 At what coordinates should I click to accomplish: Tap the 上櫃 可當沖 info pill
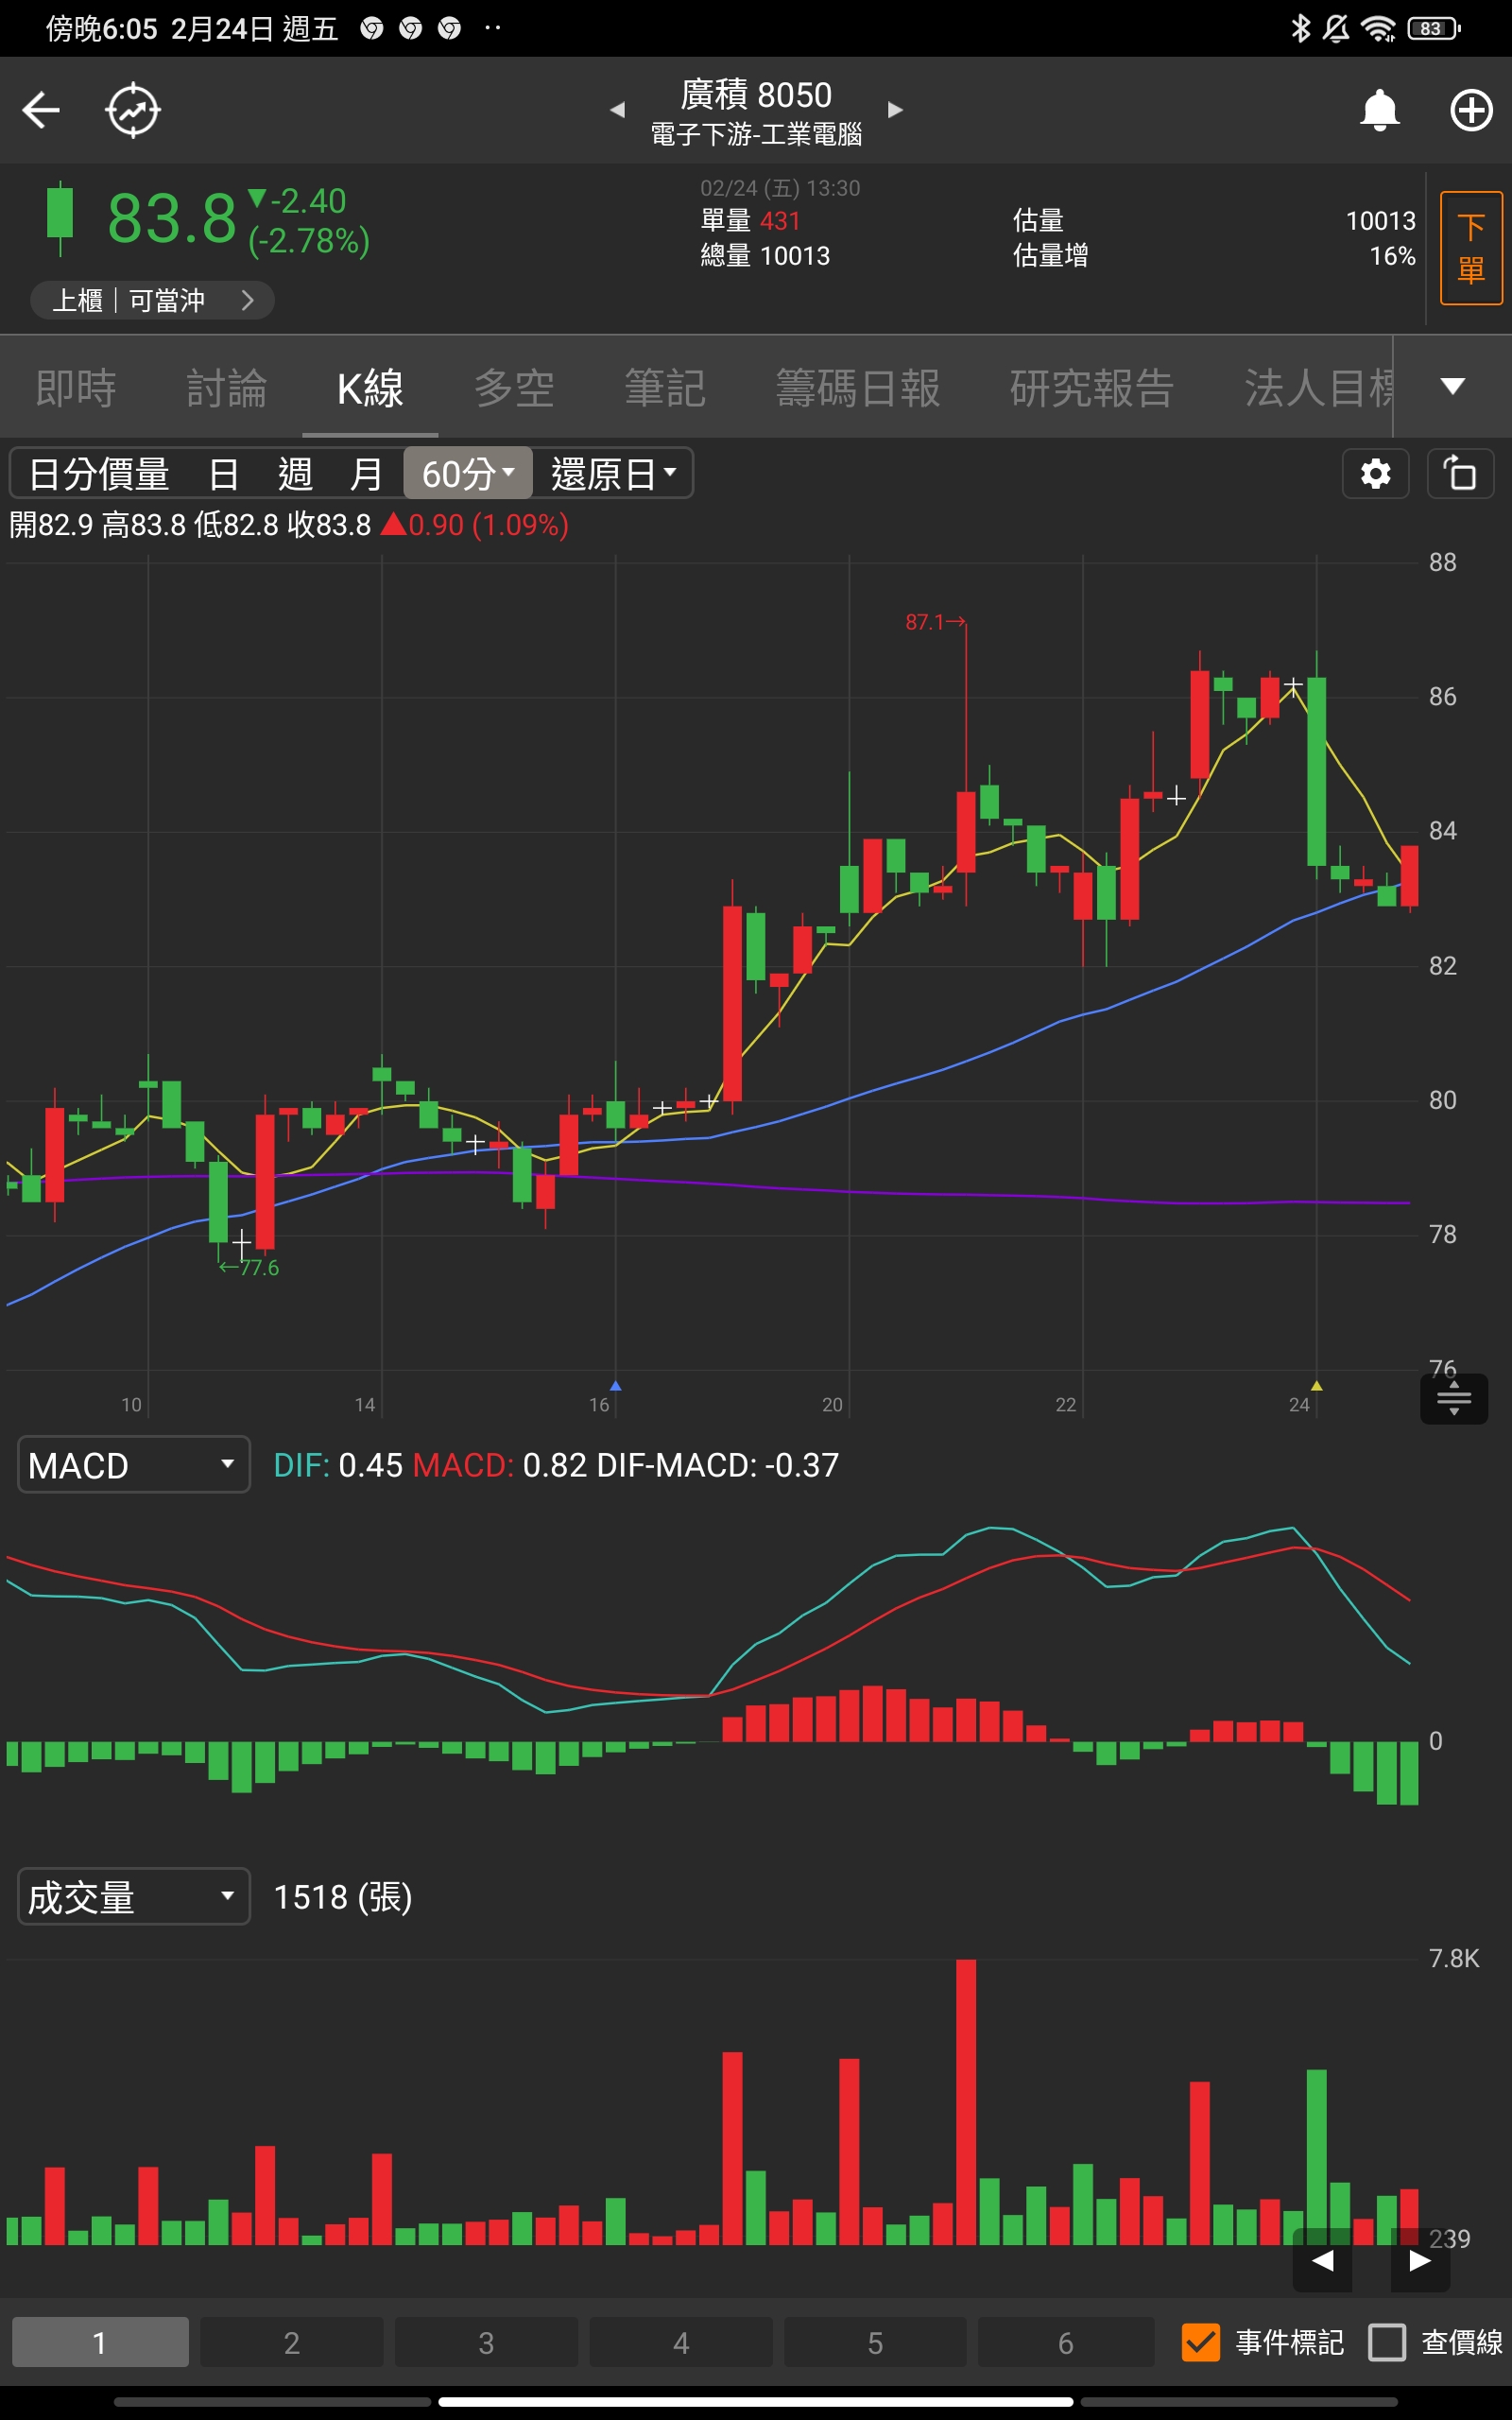pyautogui.click(x=152, y=300)
